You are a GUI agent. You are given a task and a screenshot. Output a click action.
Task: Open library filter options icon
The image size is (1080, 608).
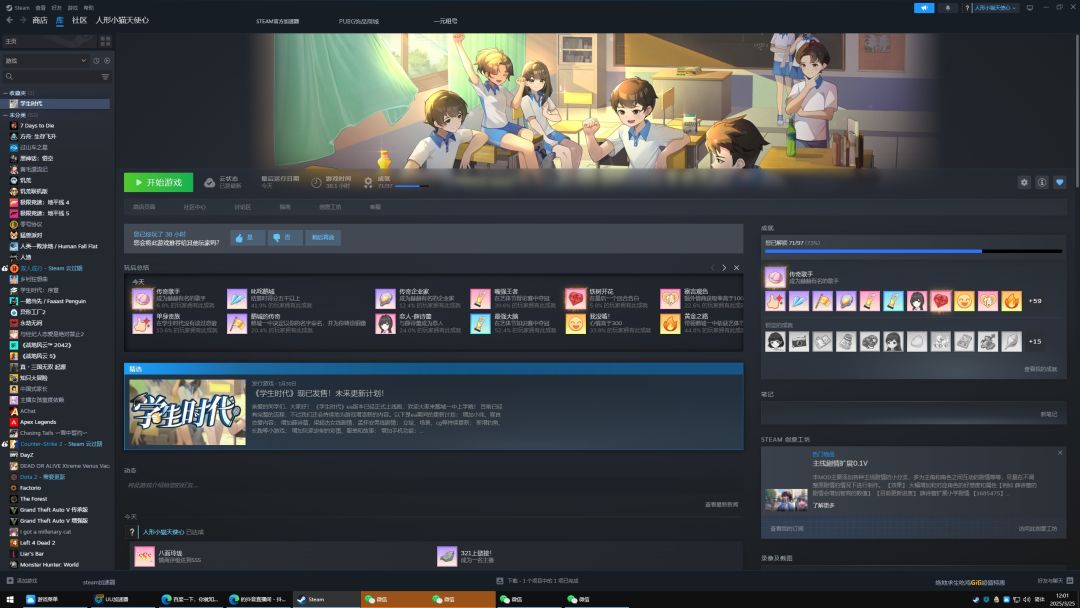point(105,76)
